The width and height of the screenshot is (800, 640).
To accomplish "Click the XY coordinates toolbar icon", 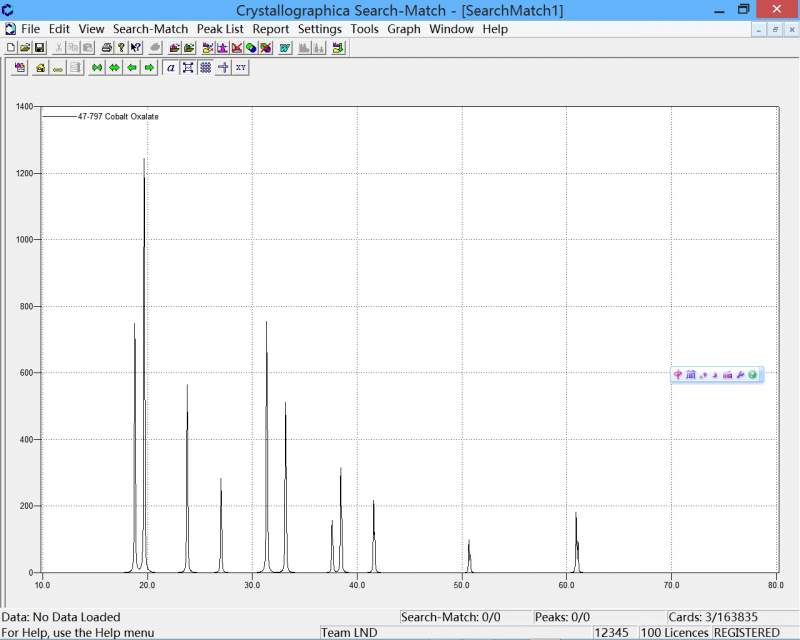I will pyautogui.click(x=241, y=68).
